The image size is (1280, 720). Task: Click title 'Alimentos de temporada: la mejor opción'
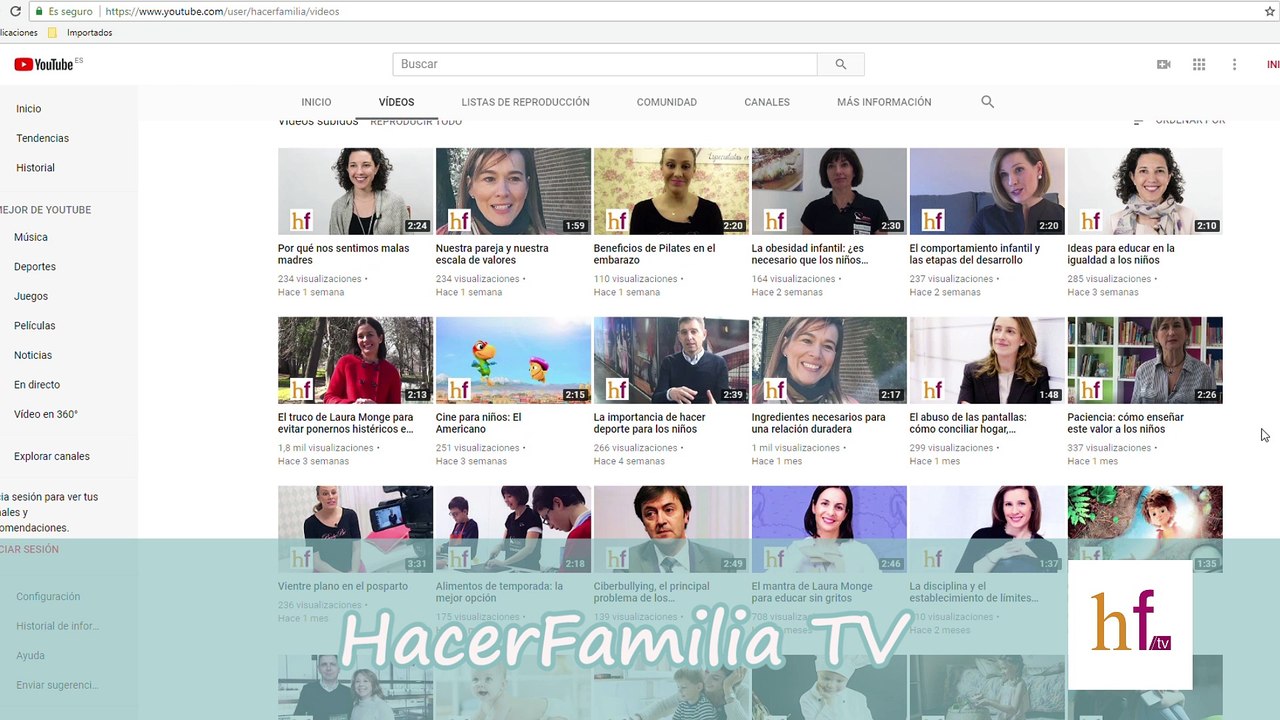500,592
